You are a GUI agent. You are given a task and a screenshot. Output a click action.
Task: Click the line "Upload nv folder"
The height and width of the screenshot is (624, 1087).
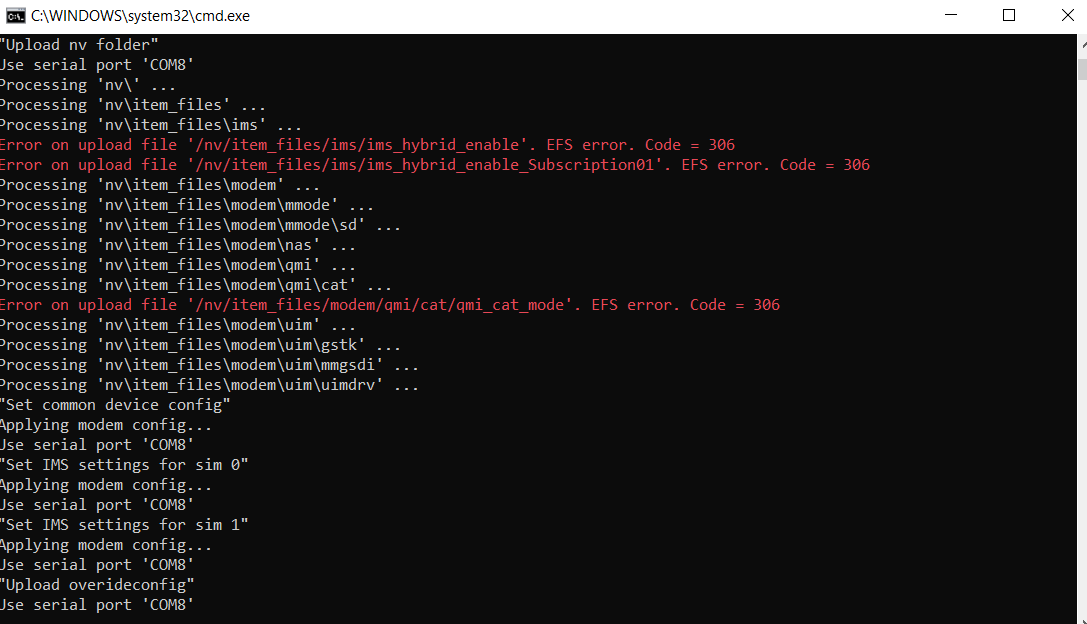[79, 45]
